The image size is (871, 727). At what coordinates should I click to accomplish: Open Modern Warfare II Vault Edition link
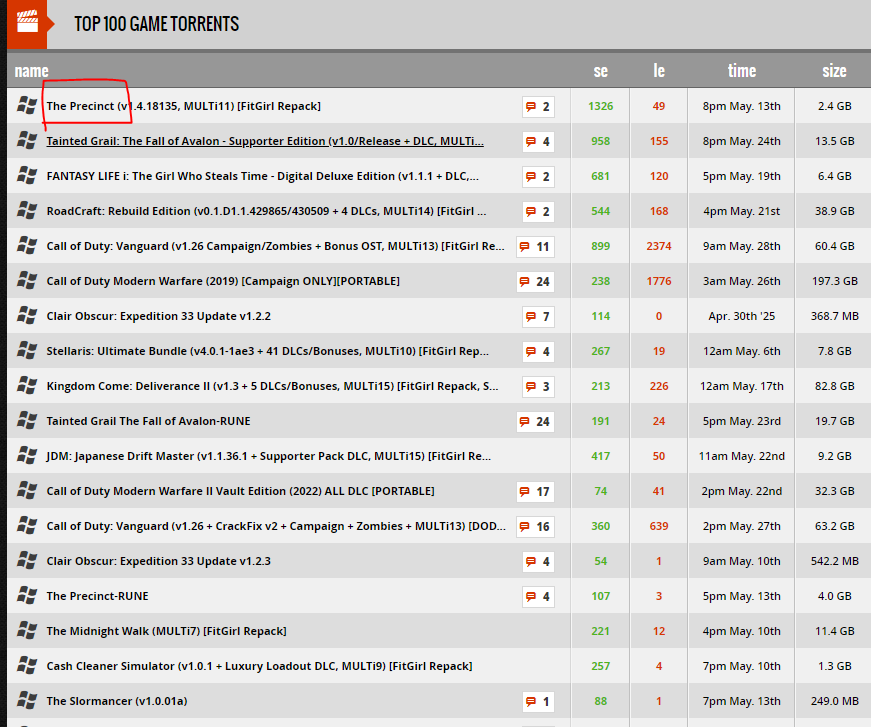pyautogui.click(x=240, y=491)
